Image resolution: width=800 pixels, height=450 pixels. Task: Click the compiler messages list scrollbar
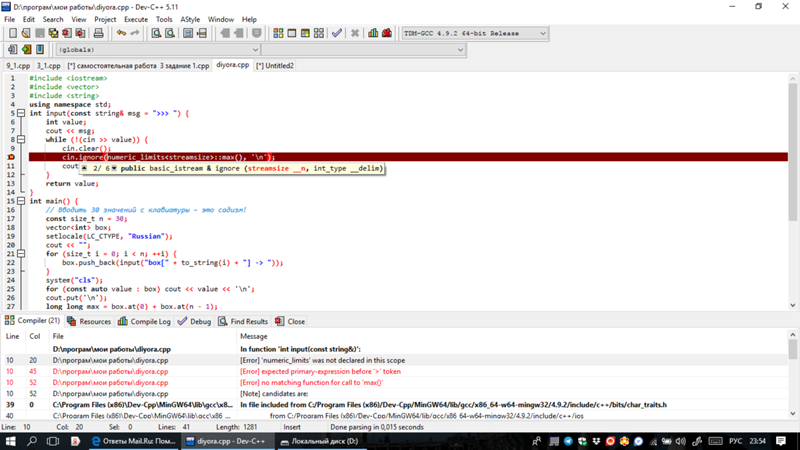pos(792,374)
